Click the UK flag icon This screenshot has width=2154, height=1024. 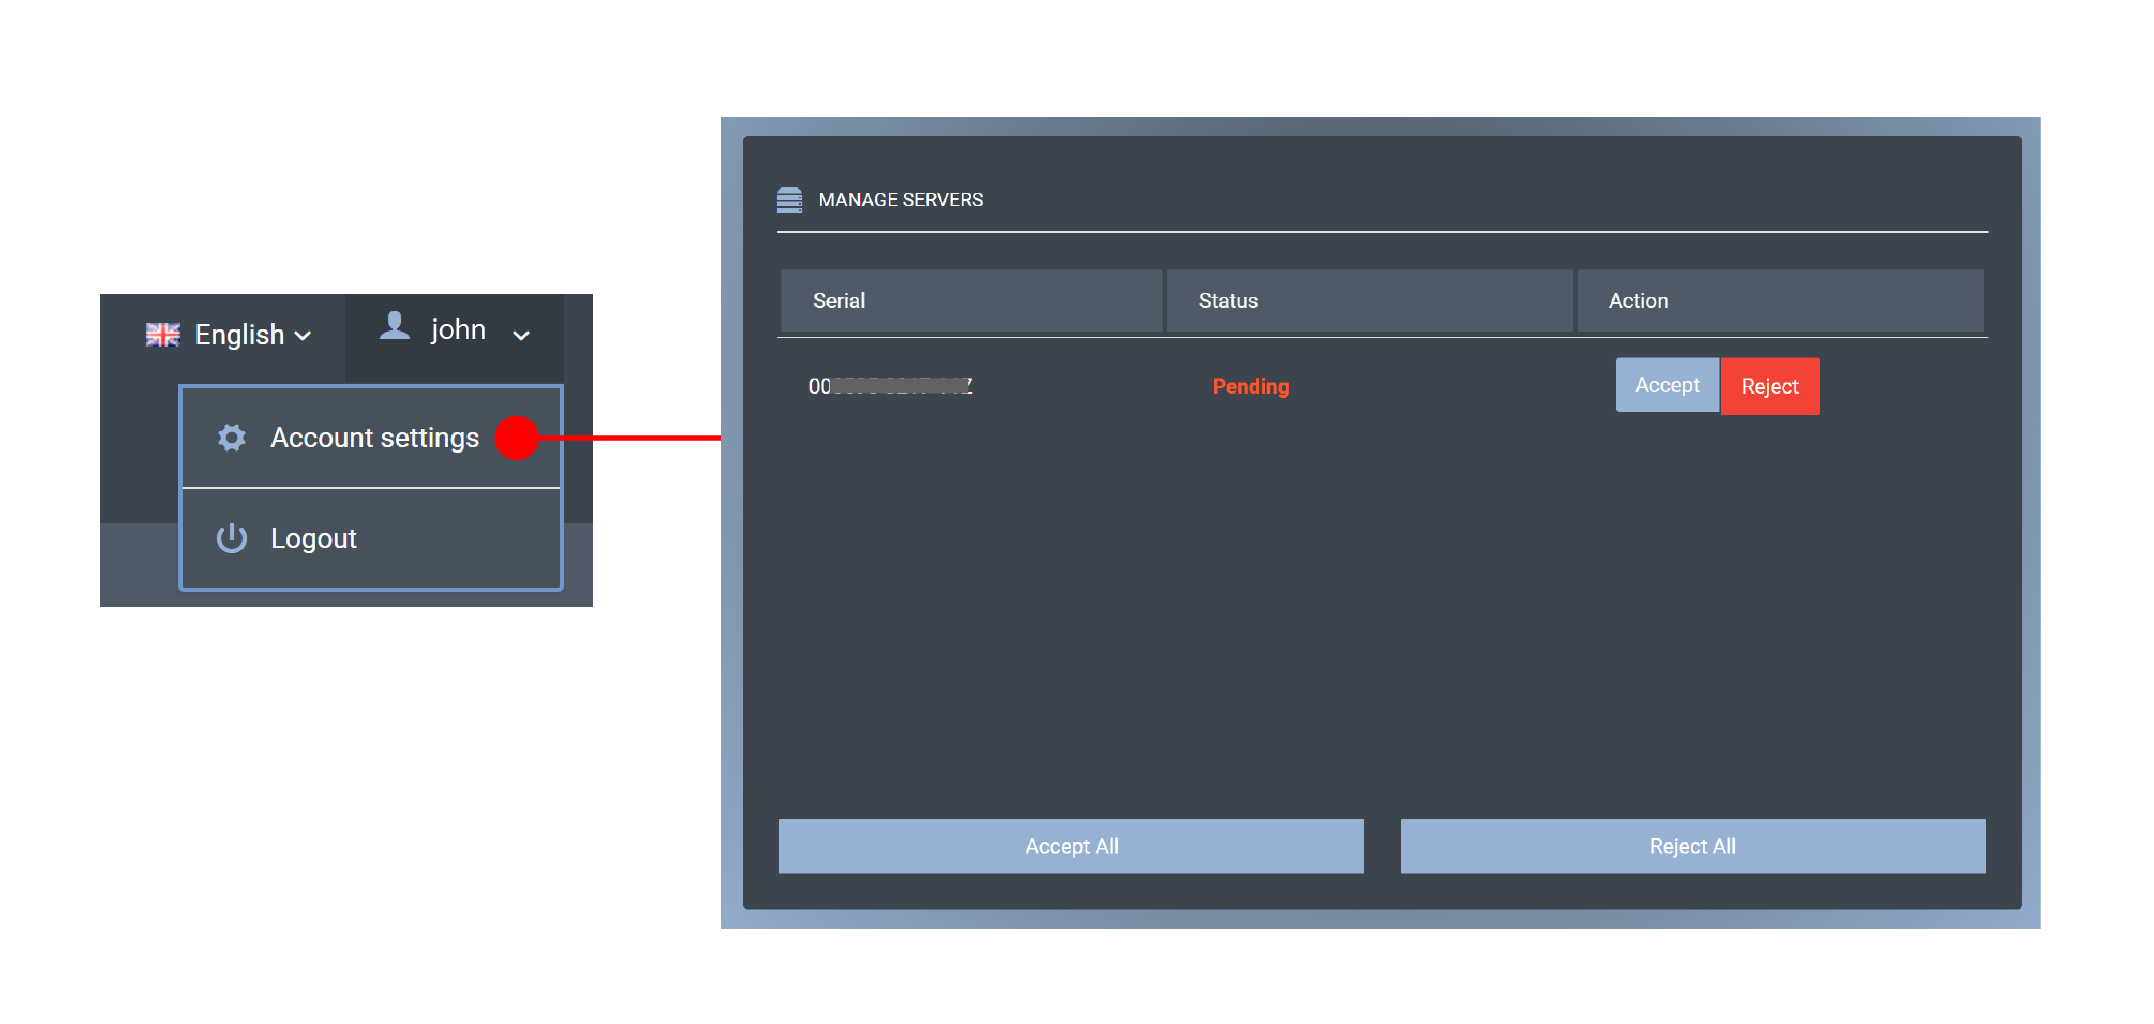coord(162,335)
